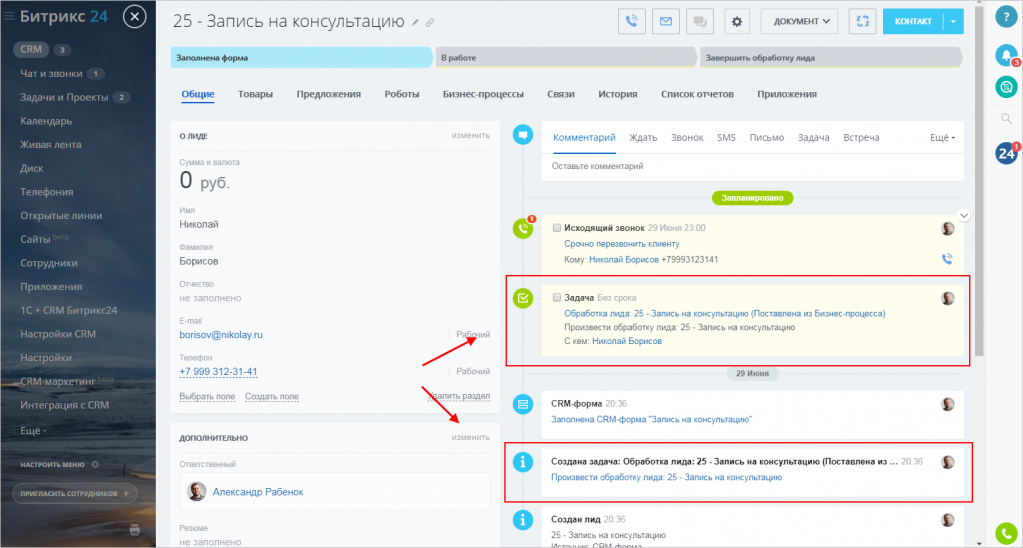The image size is (1023, 548).
Task: Check the Исходящий звонок checkbox
Action: [x=557, y=228]
